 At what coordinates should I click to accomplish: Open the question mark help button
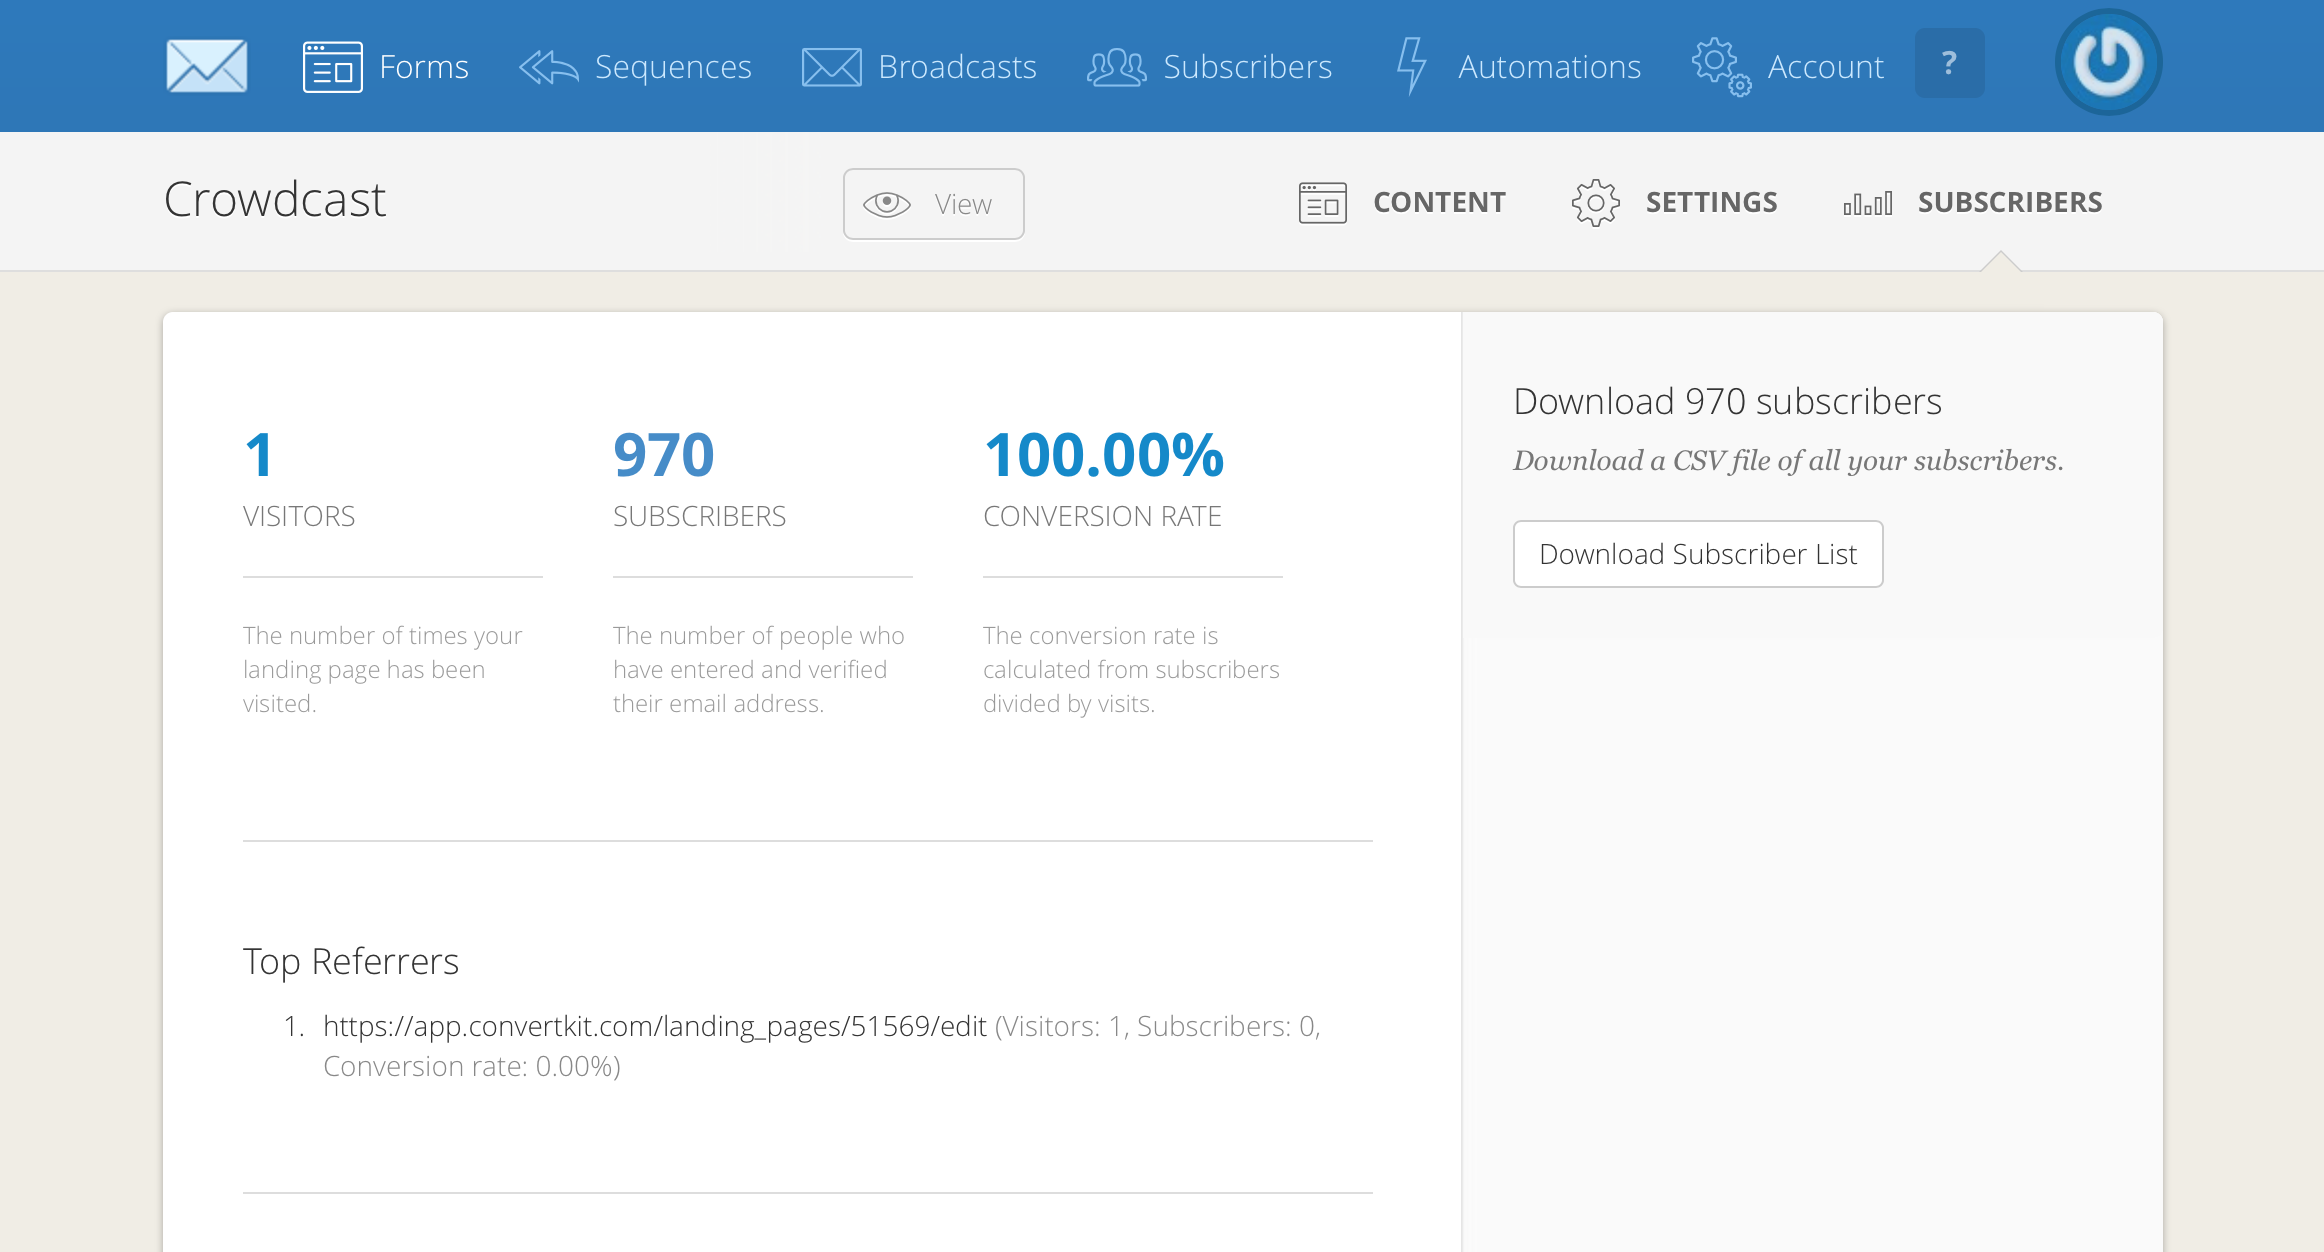tap(1949, 64)
